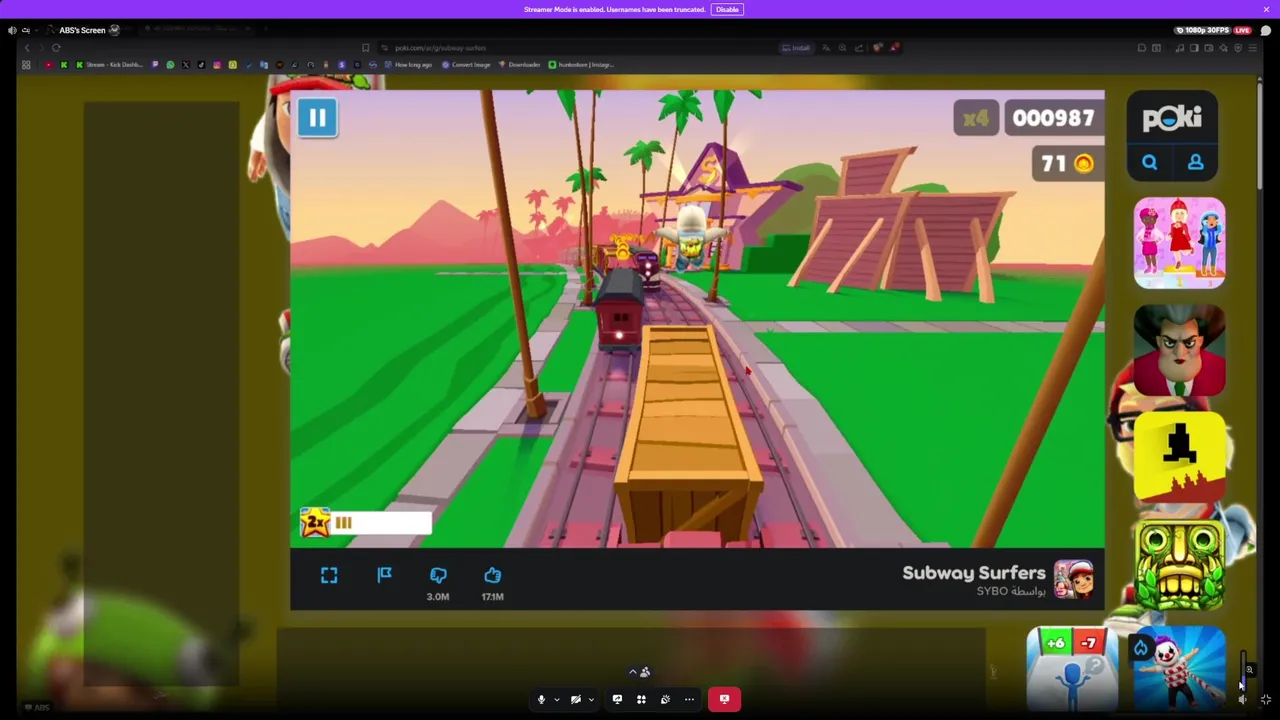Open the WhatsApp bookmark icon

click(170, 65)
